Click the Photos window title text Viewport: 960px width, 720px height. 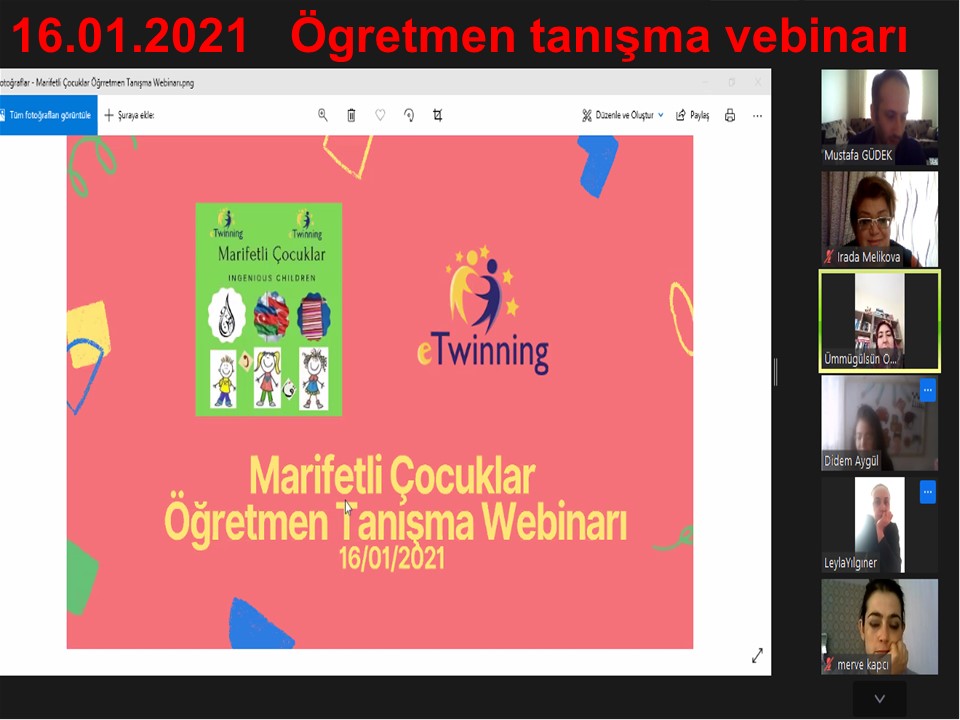[97, 83]
